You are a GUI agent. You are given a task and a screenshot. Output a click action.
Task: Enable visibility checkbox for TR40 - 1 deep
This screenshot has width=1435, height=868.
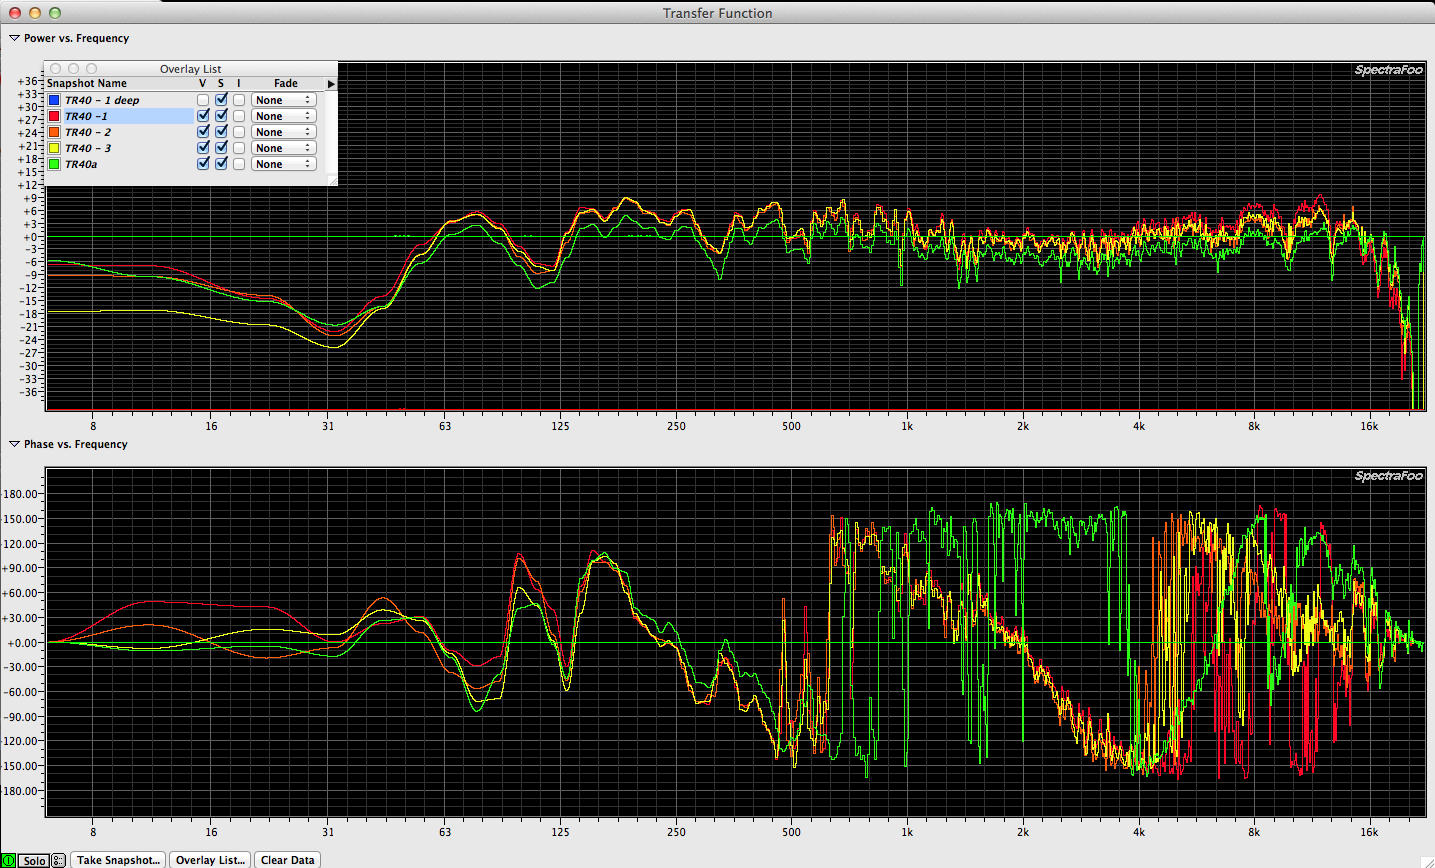pos(203,100)
